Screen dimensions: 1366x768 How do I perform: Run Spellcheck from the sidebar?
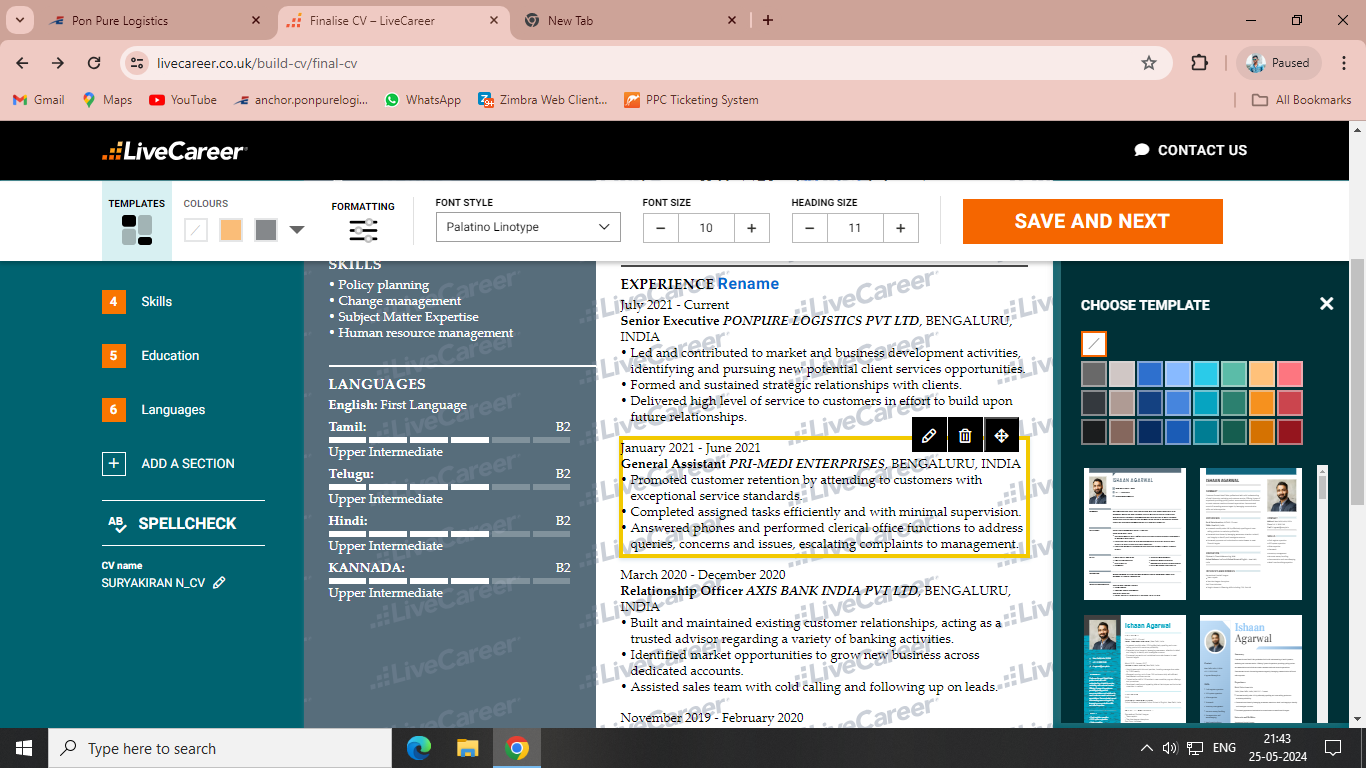[186, 523]
